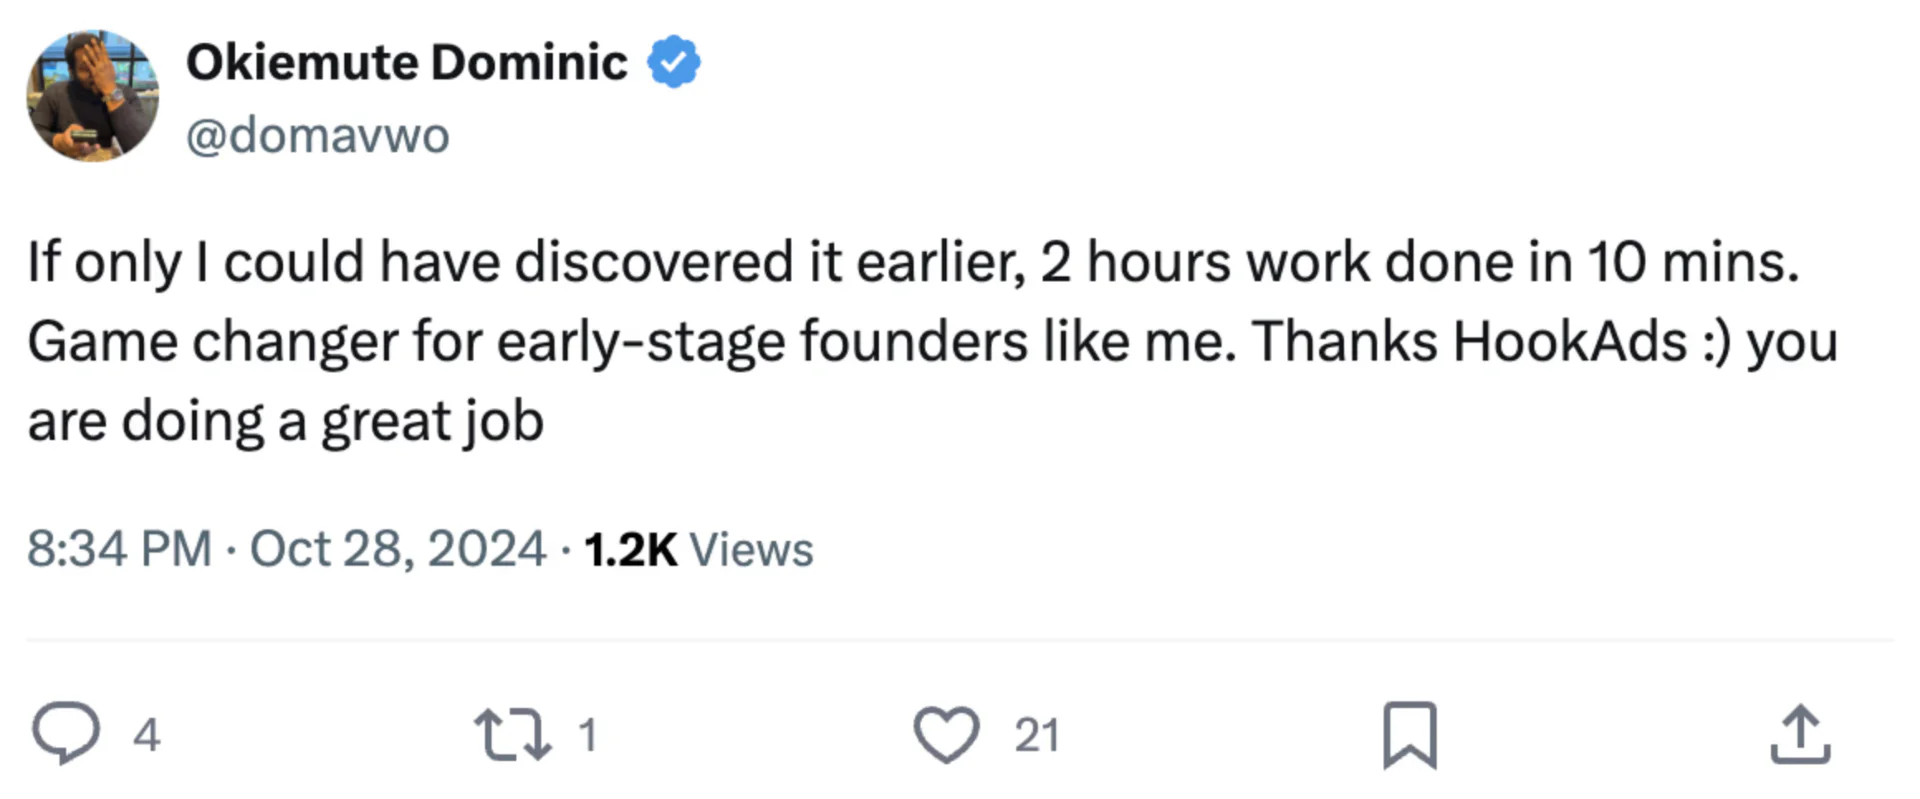Click the reply speech bubble icon
Image resolution: width=1920 pixels, height=799 pixels.
[66, 734]
